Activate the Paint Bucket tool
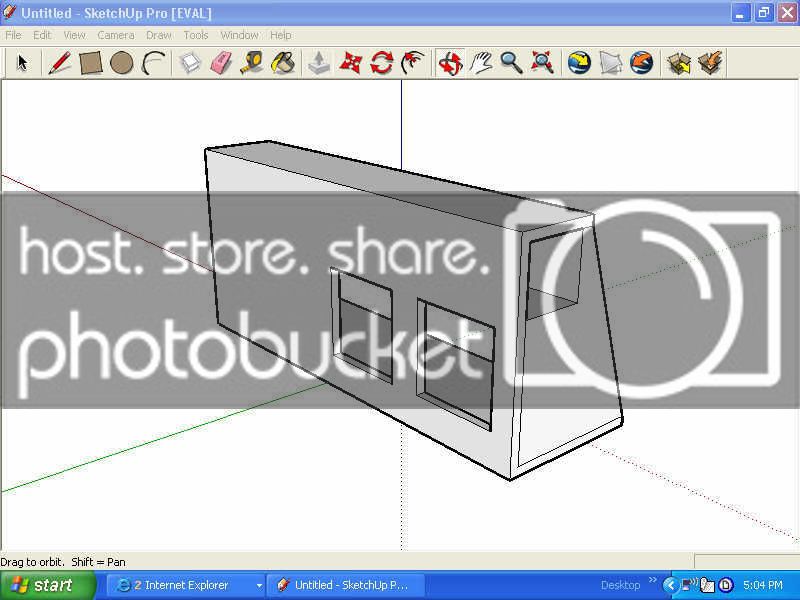 click(x=283, y=63)
